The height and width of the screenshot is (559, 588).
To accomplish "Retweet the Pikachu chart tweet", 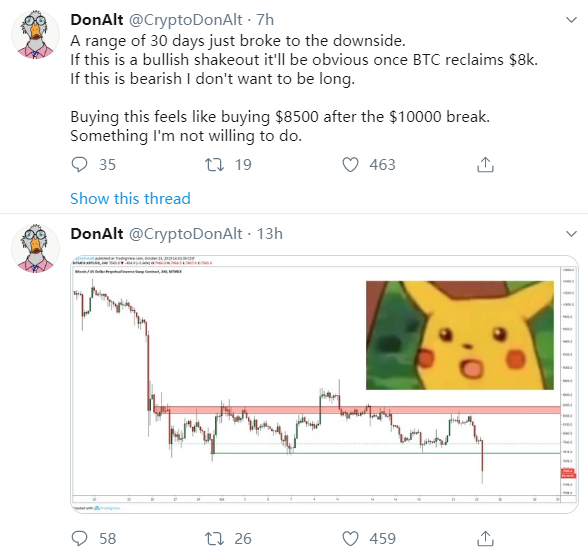I will [x=214, y=538].
